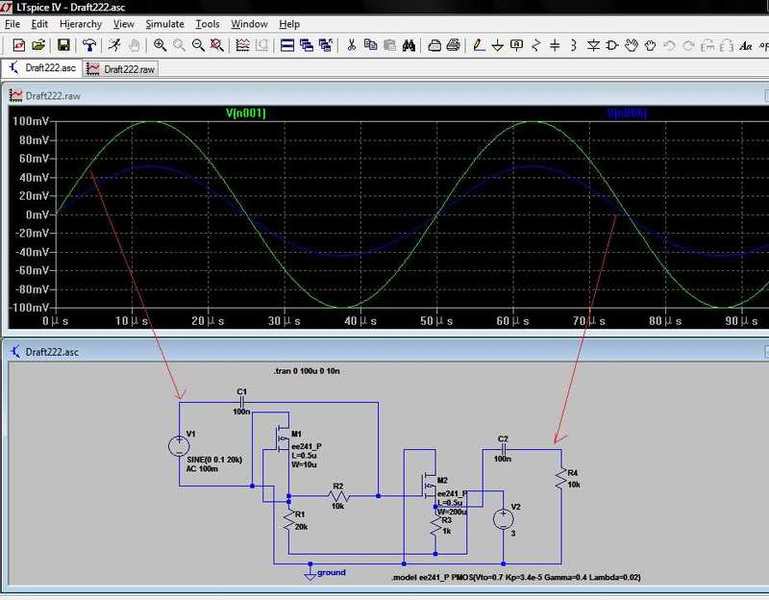This screenshot has height=600, width=769.
Task: Open Control Panel hammer icon
Action: click(x=89, y=46)
